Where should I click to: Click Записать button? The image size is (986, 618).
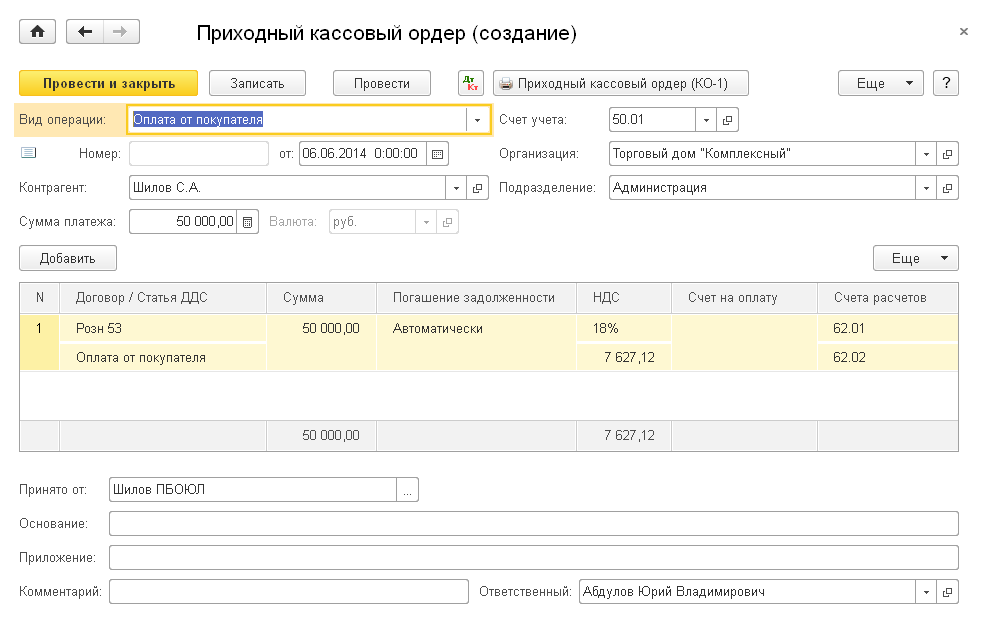257,83
